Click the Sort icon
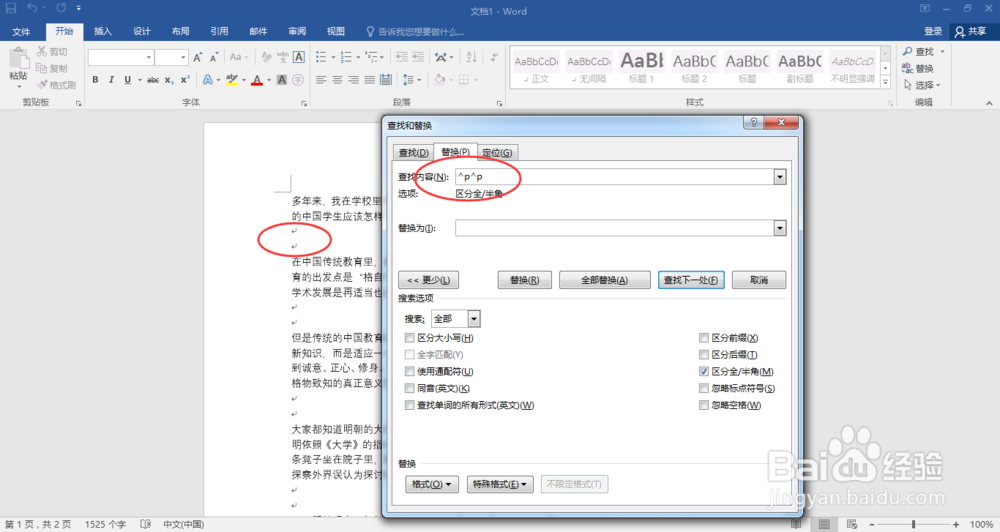This screenshot has width=1000, height=532. [471, 57]
